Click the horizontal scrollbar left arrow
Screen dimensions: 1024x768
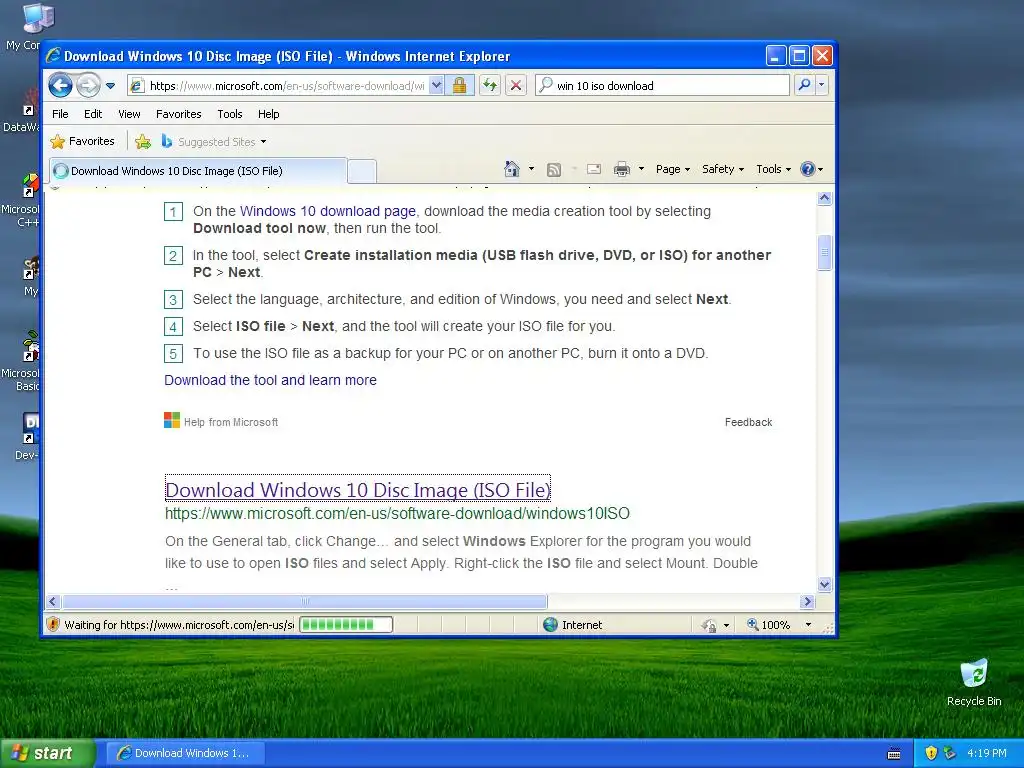[54, 601]
